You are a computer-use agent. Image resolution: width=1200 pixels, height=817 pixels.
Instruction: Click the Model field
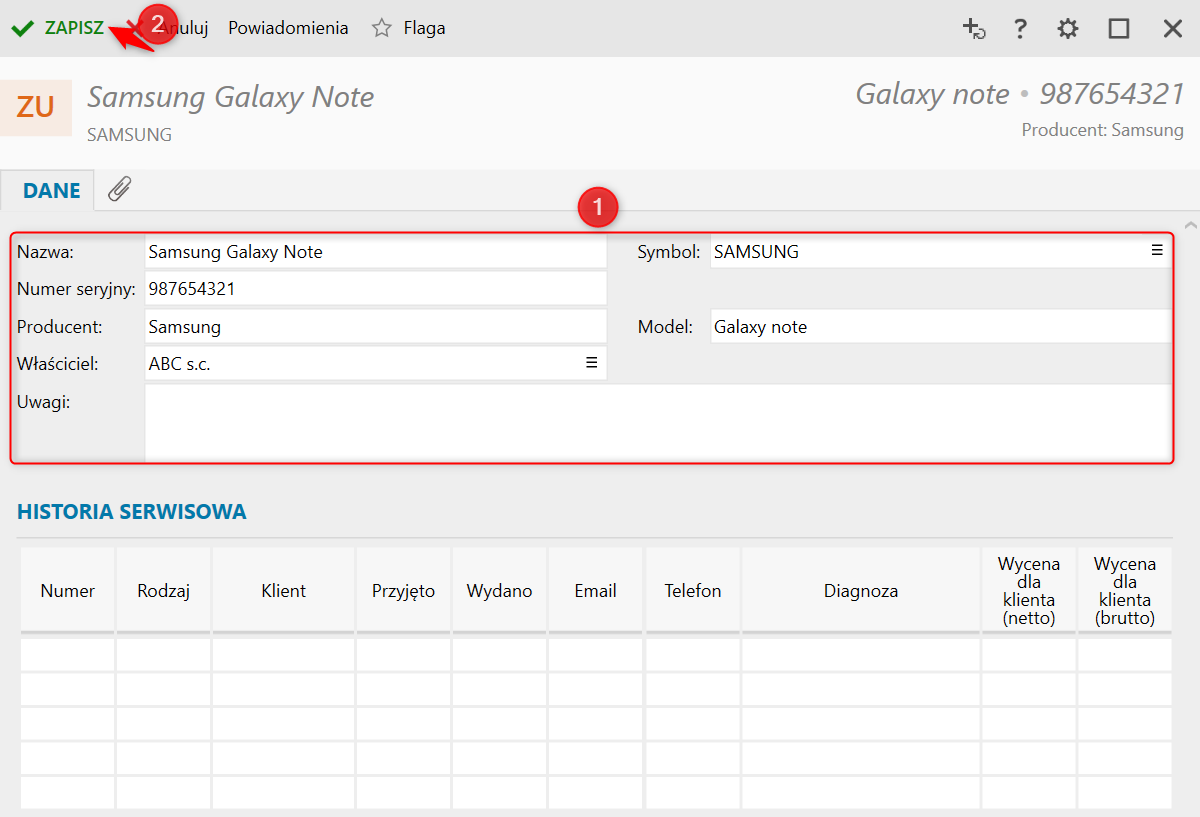pyautogui.click(x=941, y=327)
